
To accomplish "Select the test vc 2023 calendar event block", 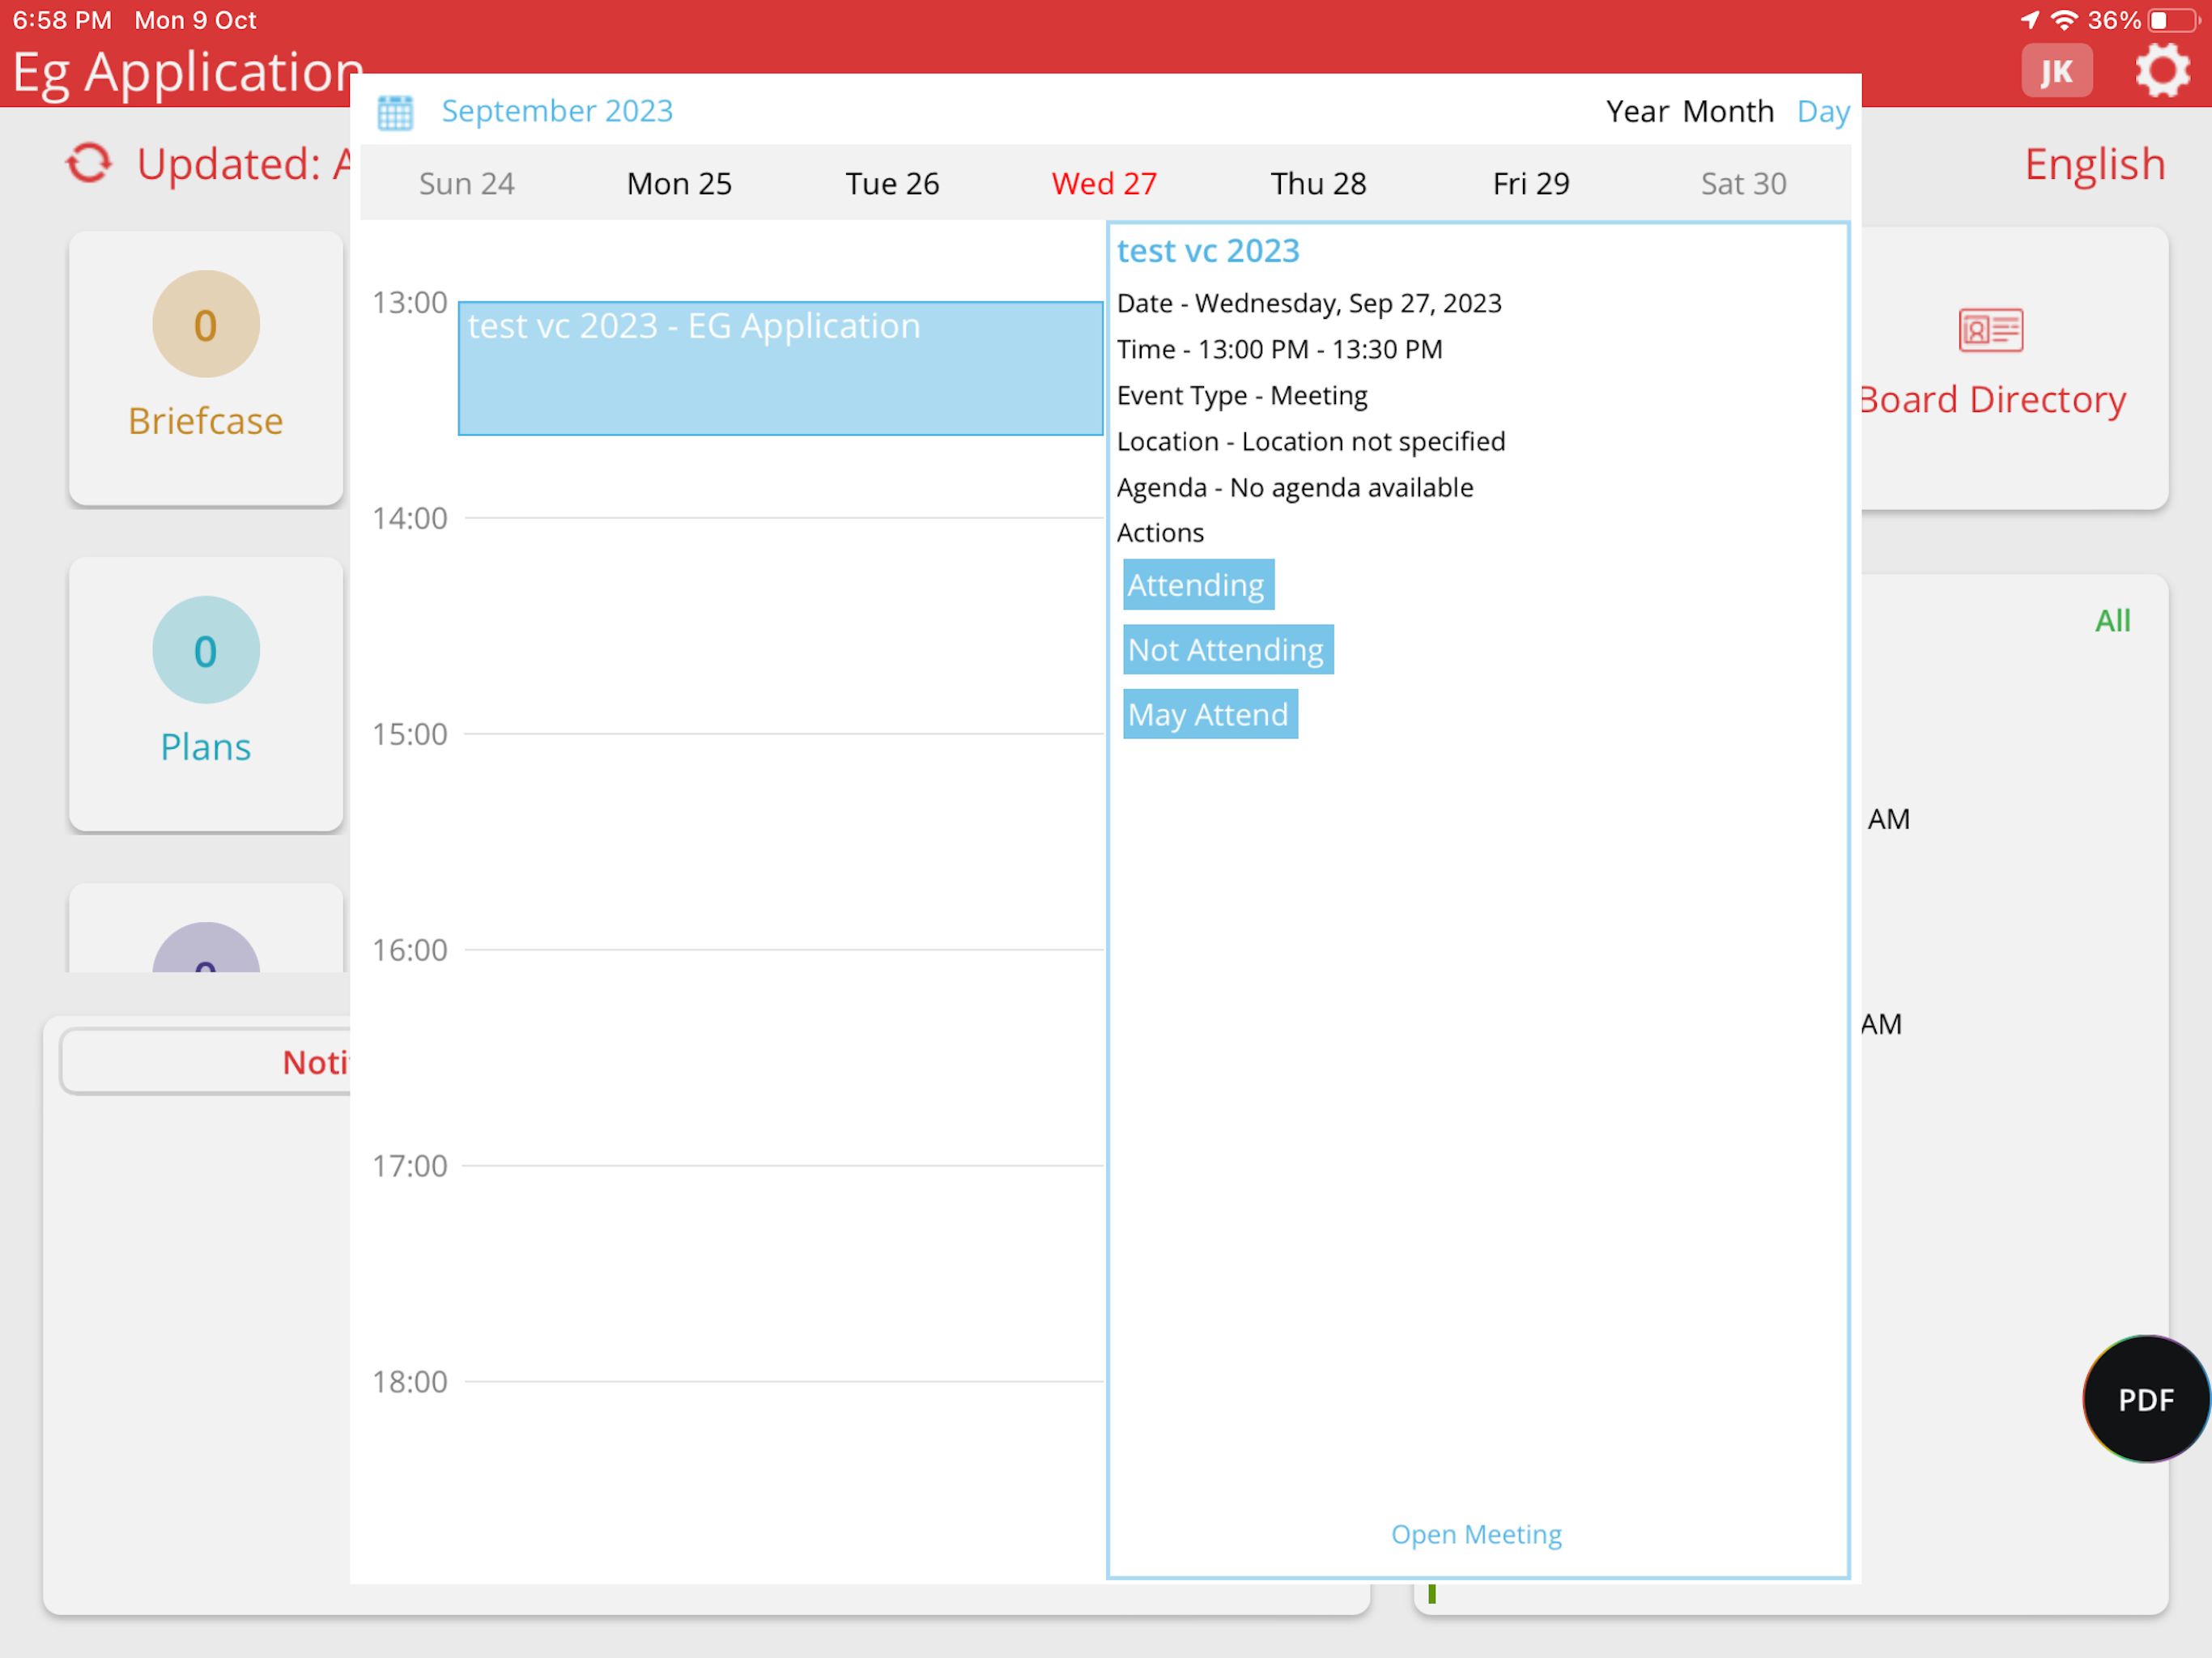I will pos(780,368).
